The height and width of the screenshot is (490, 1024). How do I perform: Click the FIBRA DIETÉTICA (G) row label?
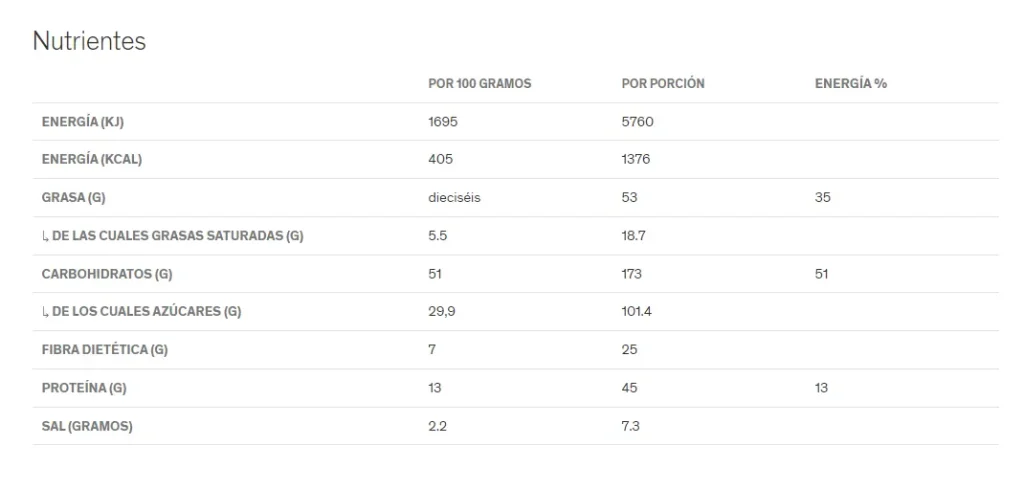click(x=104, y=350)
